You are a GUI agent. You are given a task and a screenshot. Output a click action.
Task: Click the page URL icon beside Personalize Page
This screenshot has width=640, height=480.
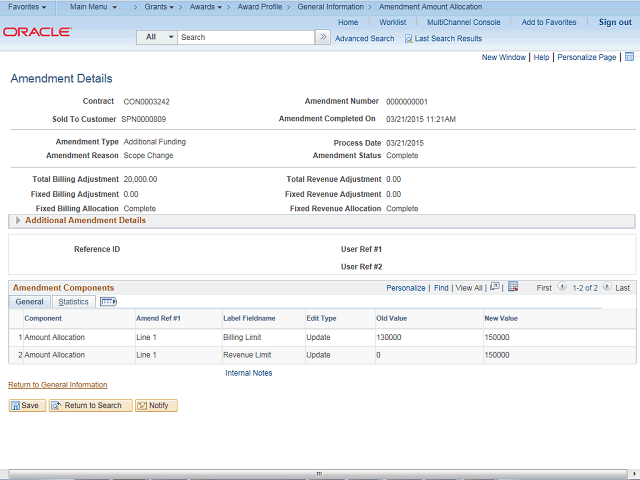pyautogui.click(x=629, y=57)
